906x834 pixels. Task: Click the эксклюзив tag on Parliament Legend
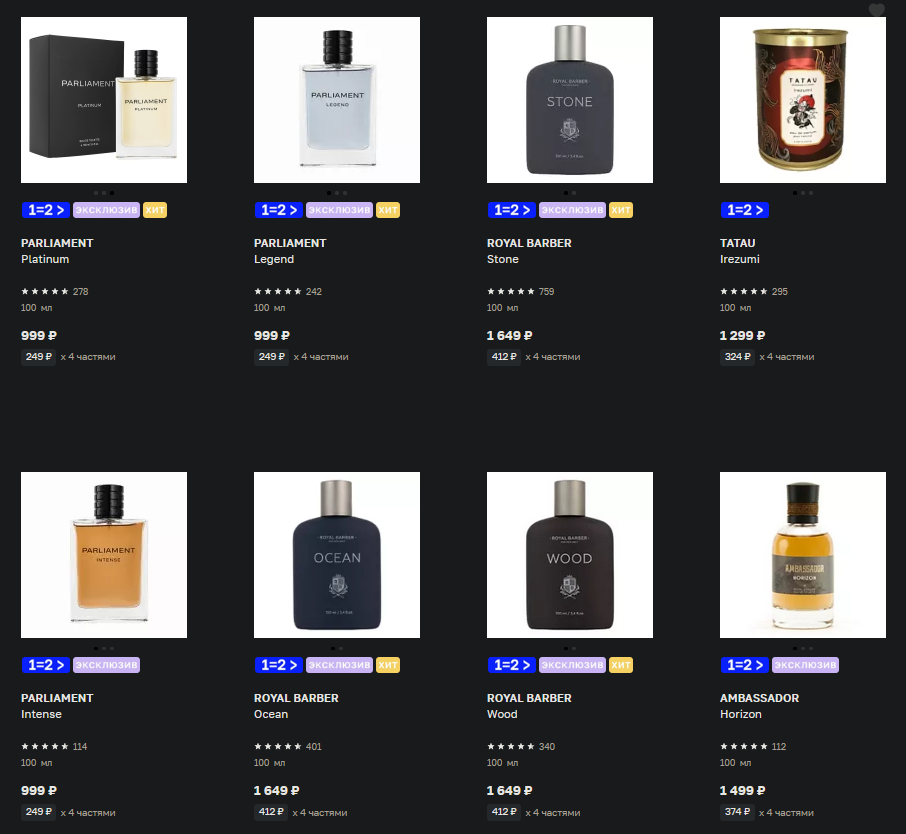(339, 210)
